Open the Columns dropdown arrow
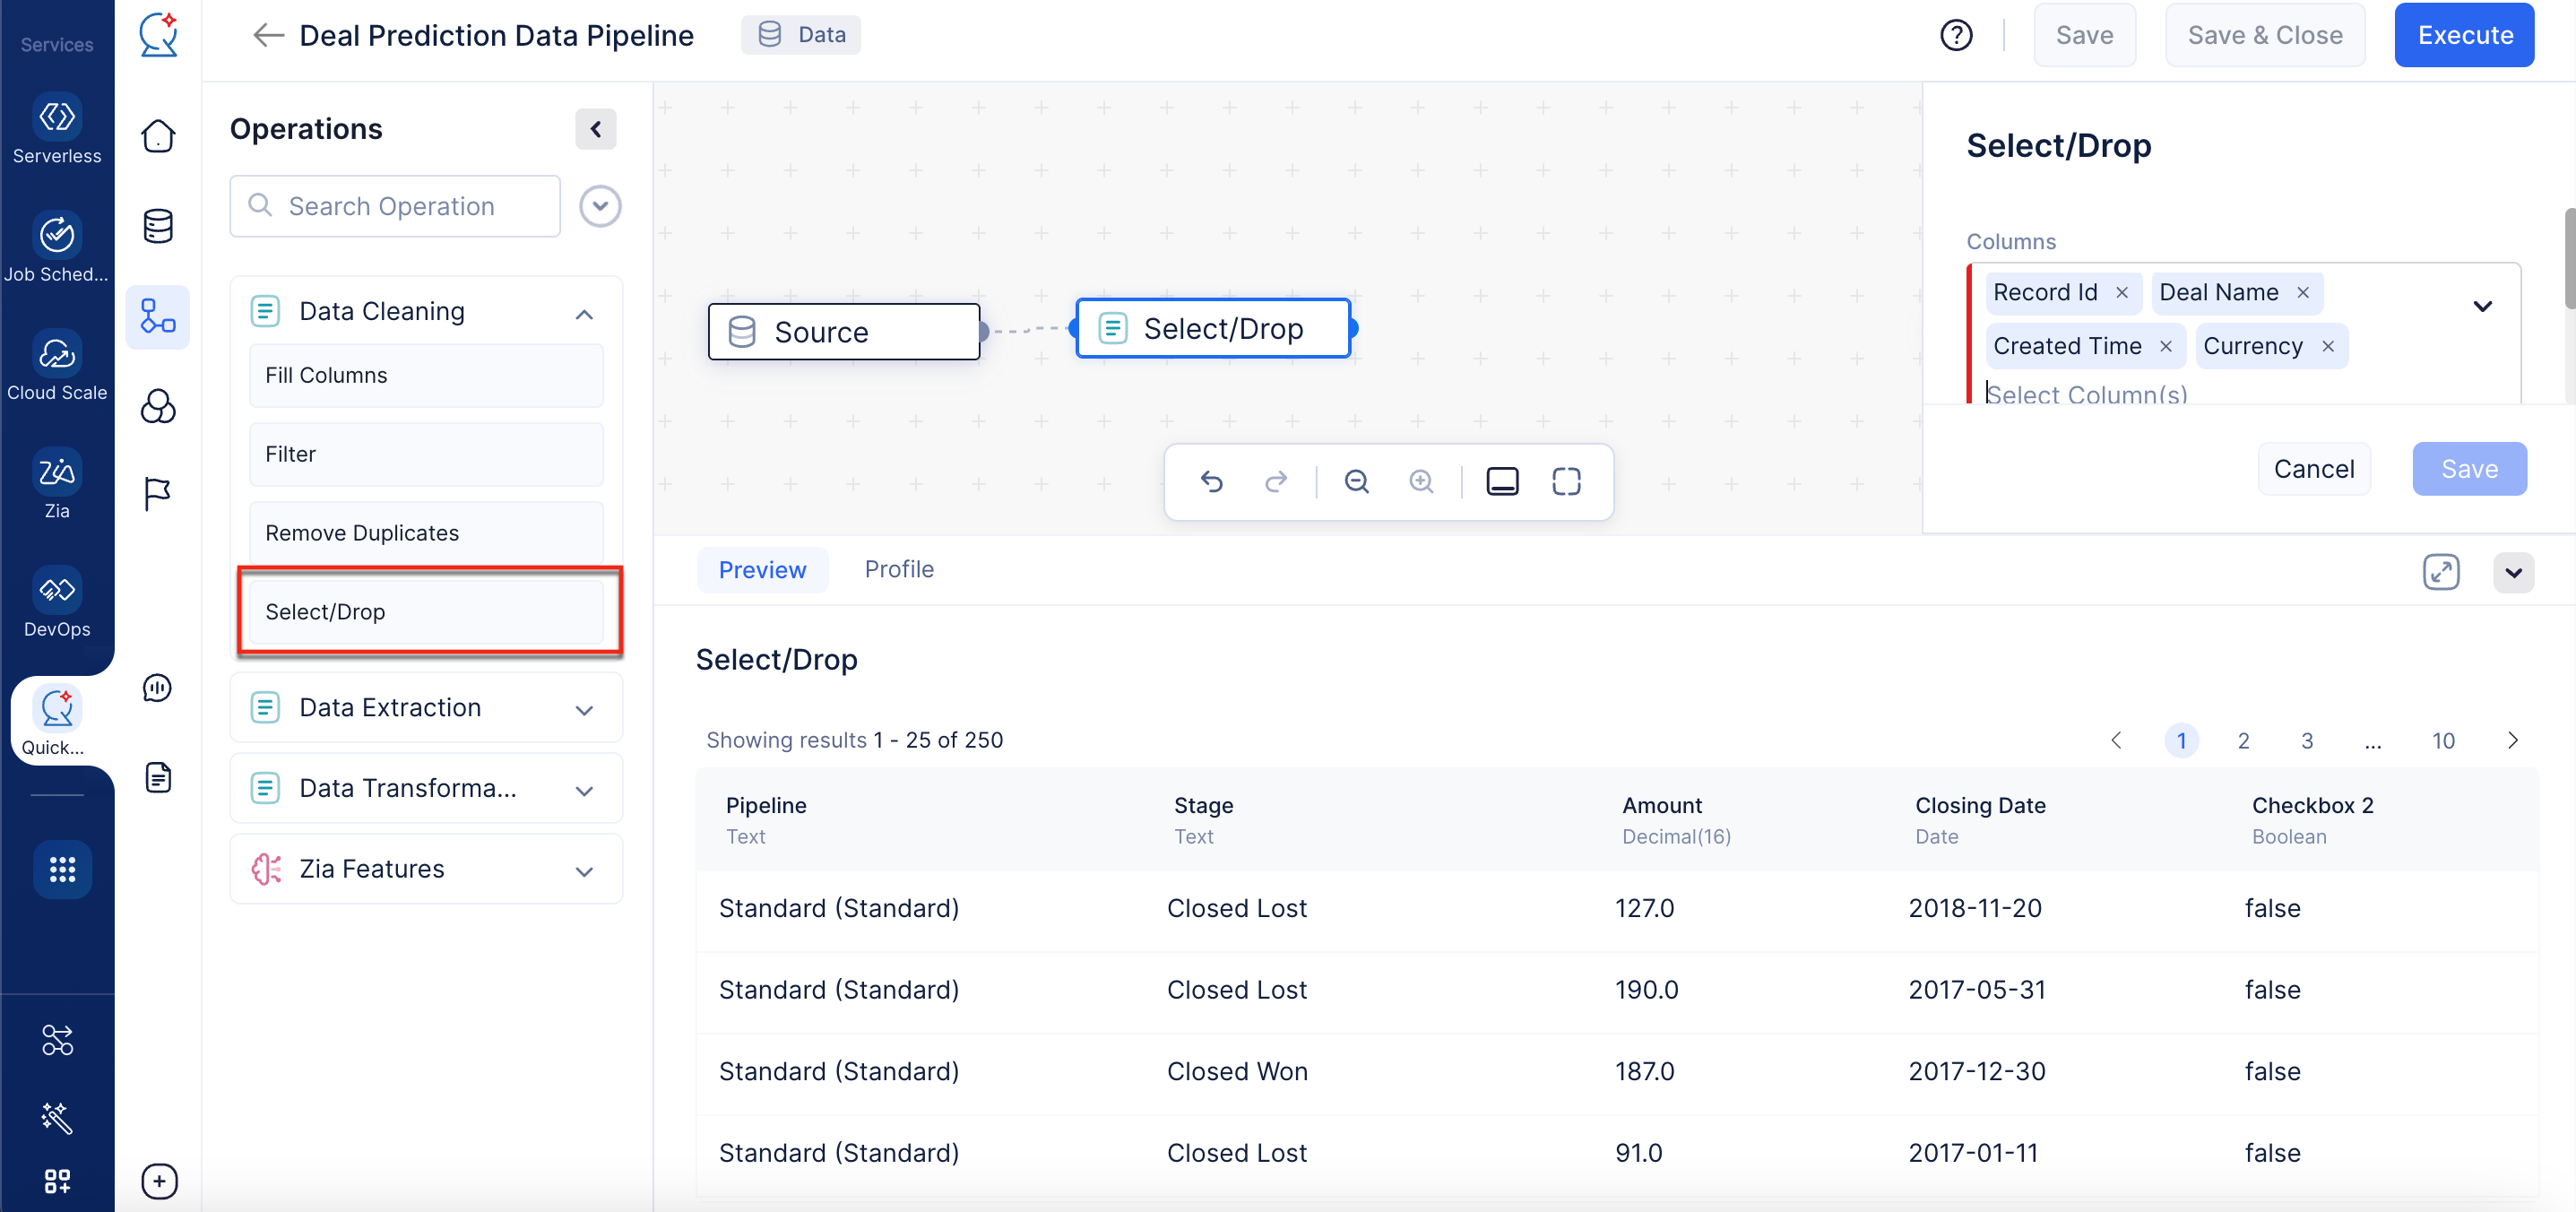The width and height of the screenshot is (2576, 1212). (2482, 306)
